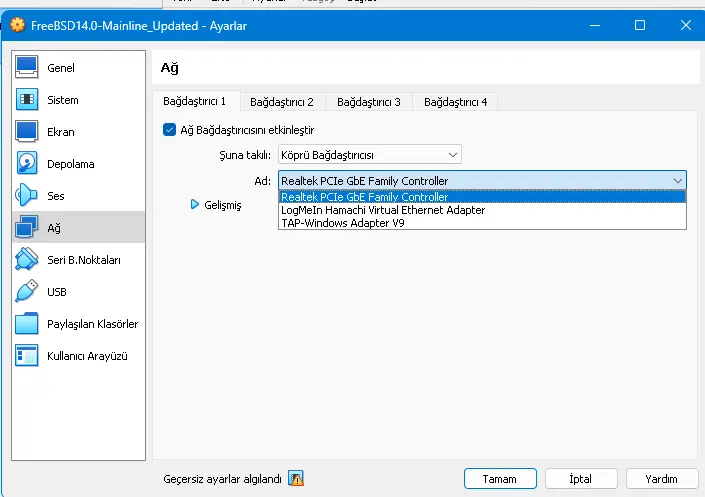Image resolution: width=705 pixels, height=497 pixels.
Task: Click the invalid settings warning icon
Action: [x=296, y=479]
